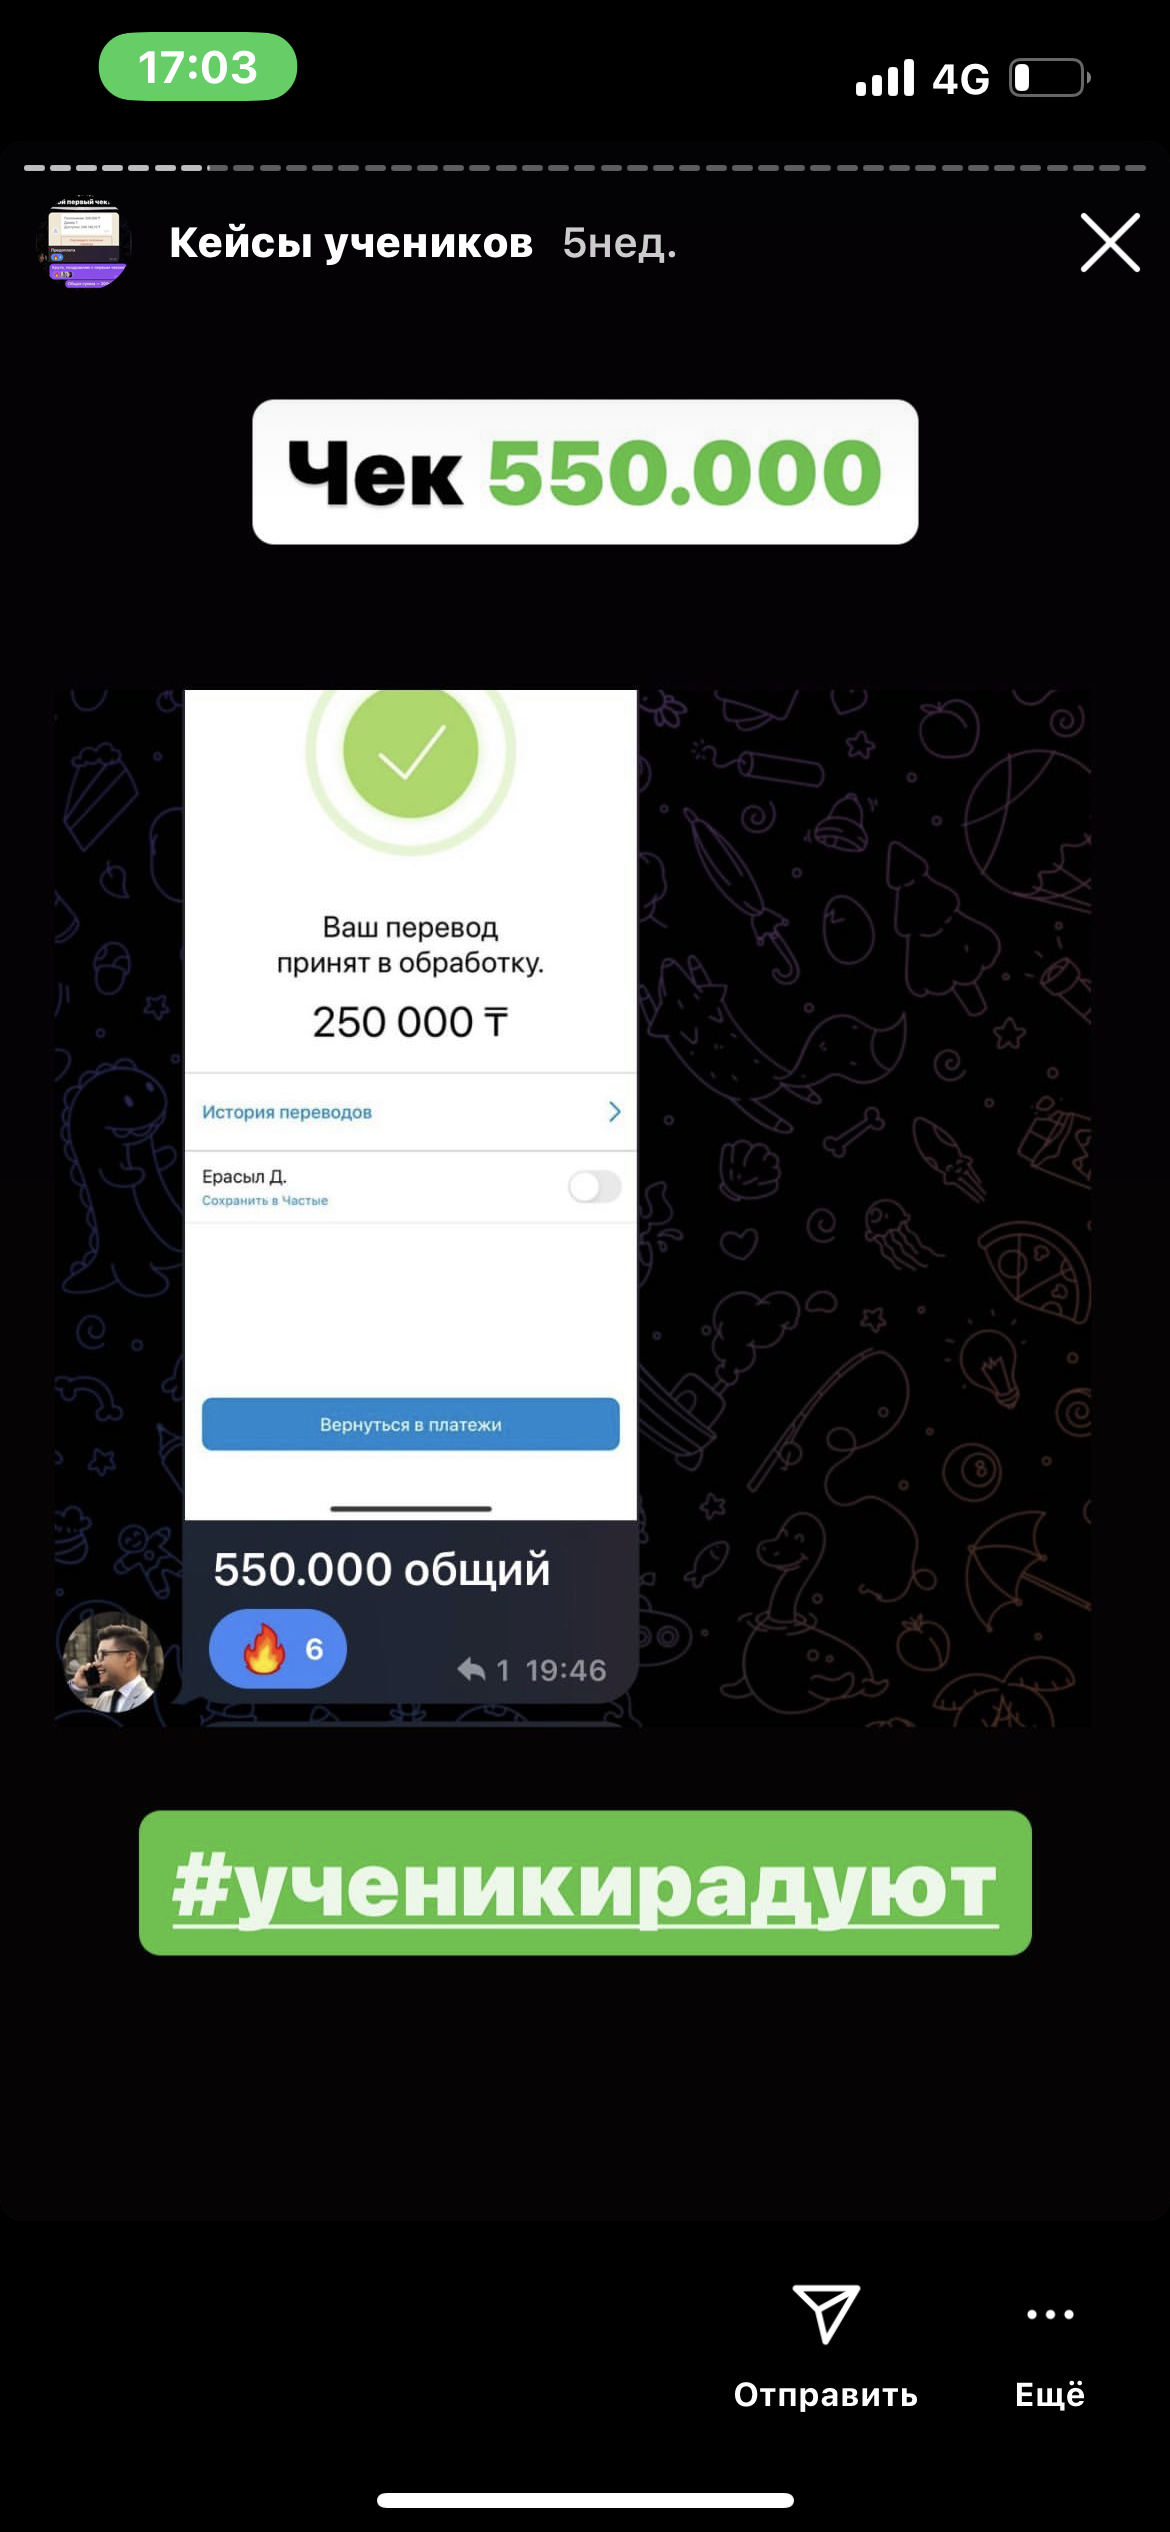The image size is (1170, 2532).
Task: Tap the battery indicator in status bar
Action: [x=1050, y=78]
